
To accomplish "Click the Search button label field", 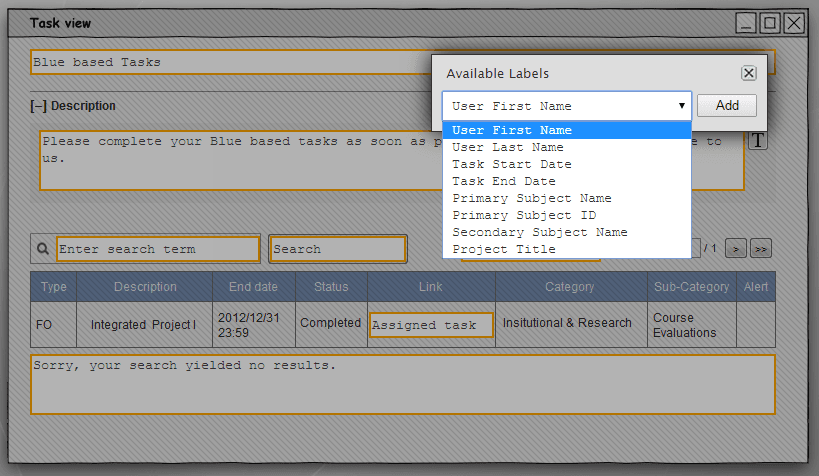I will (x=337, y=249).
